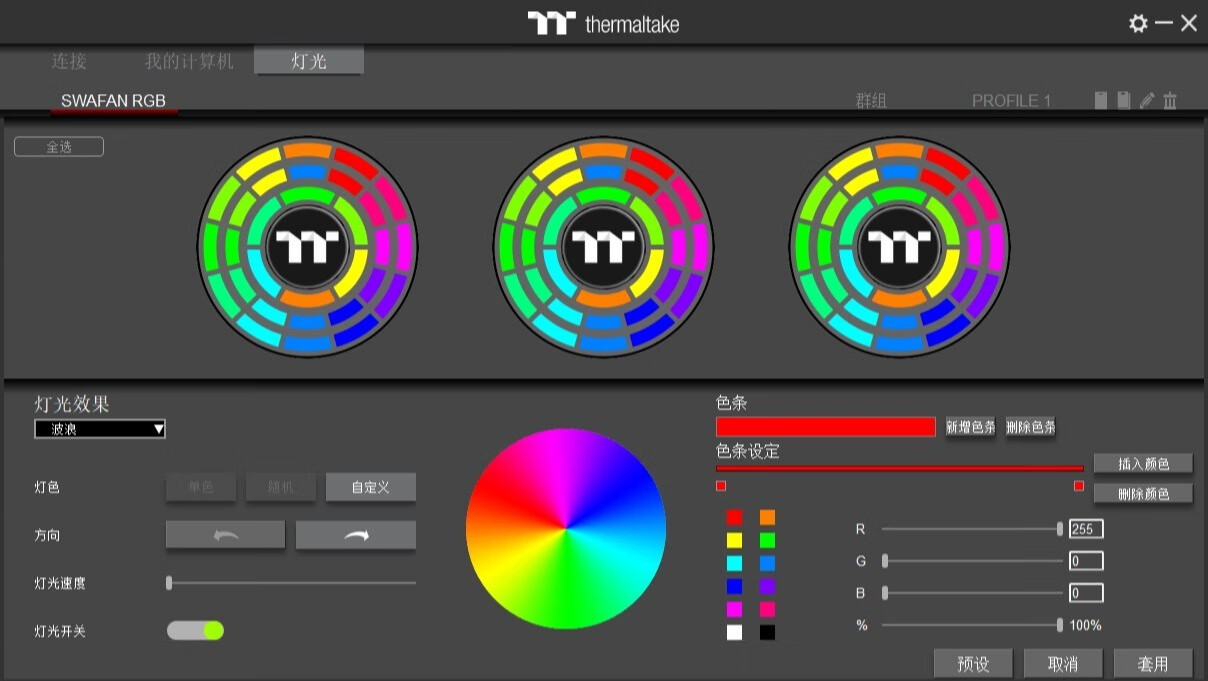
Task: Click the trash delete profile icon
Action: click(x=1170, y=100)
